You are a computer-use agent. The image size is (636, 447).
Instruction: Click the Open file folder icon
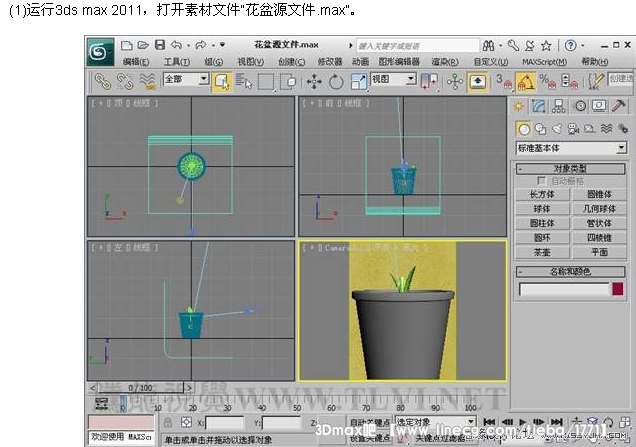(x=143, y=45)
